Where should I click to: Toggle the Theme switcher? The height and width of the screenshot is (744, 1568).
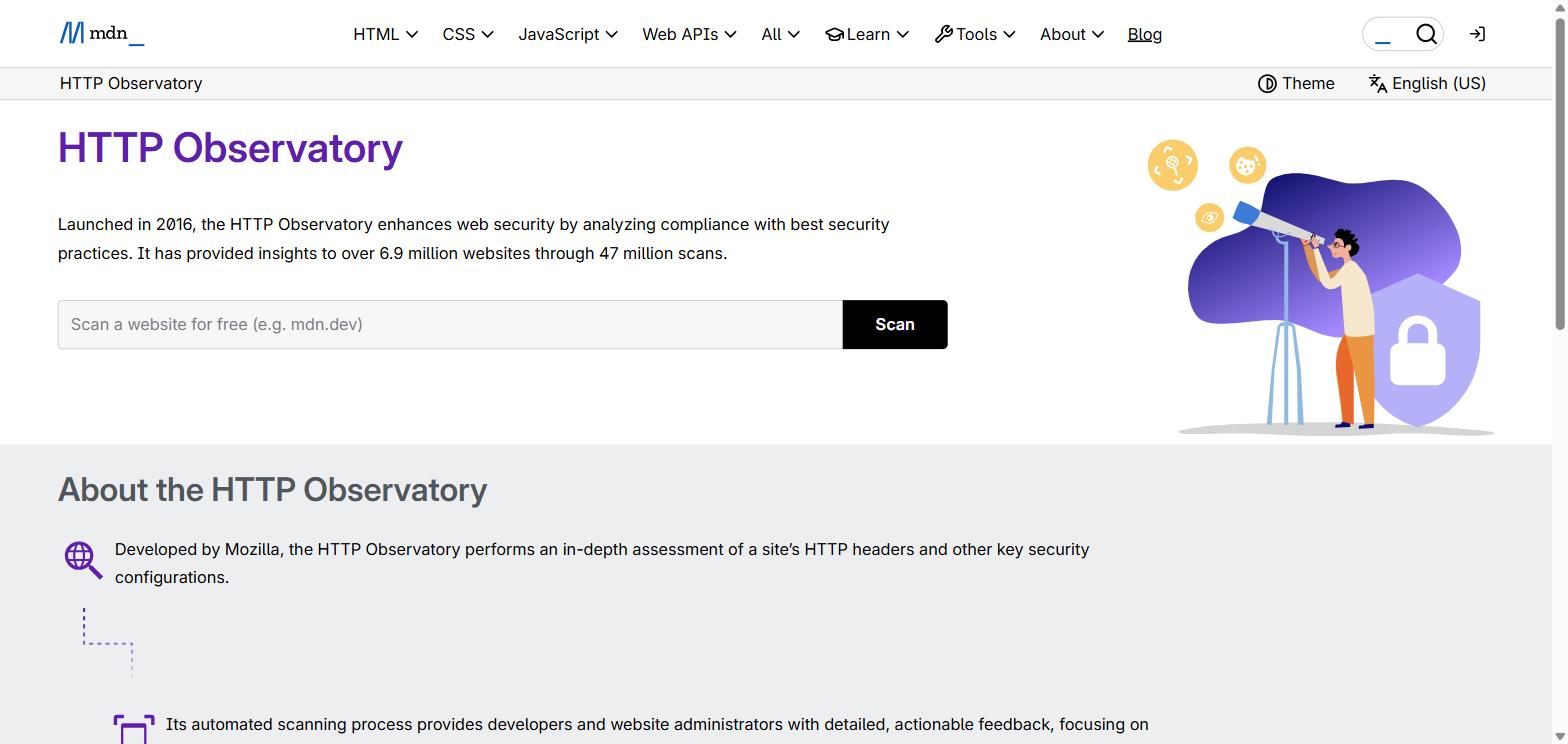tap(1296, 83)
